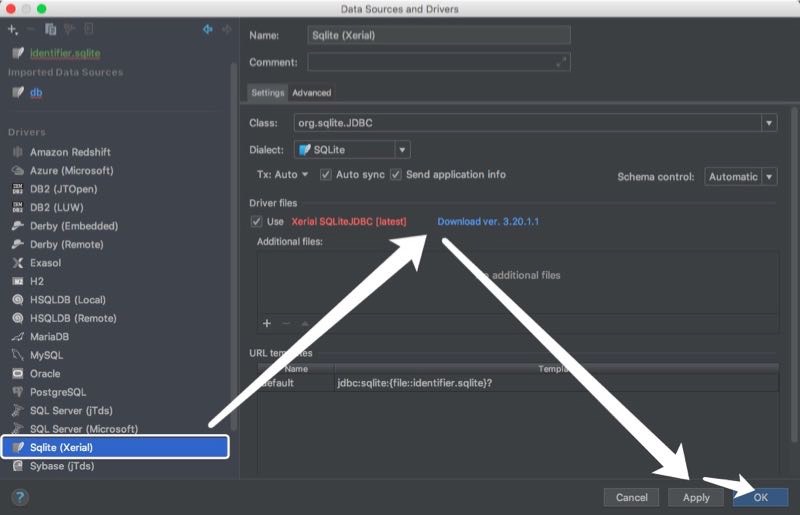Click the PostgreSQL elephant icon
This screenshot has height=515, width=800.
pos(18,391)
